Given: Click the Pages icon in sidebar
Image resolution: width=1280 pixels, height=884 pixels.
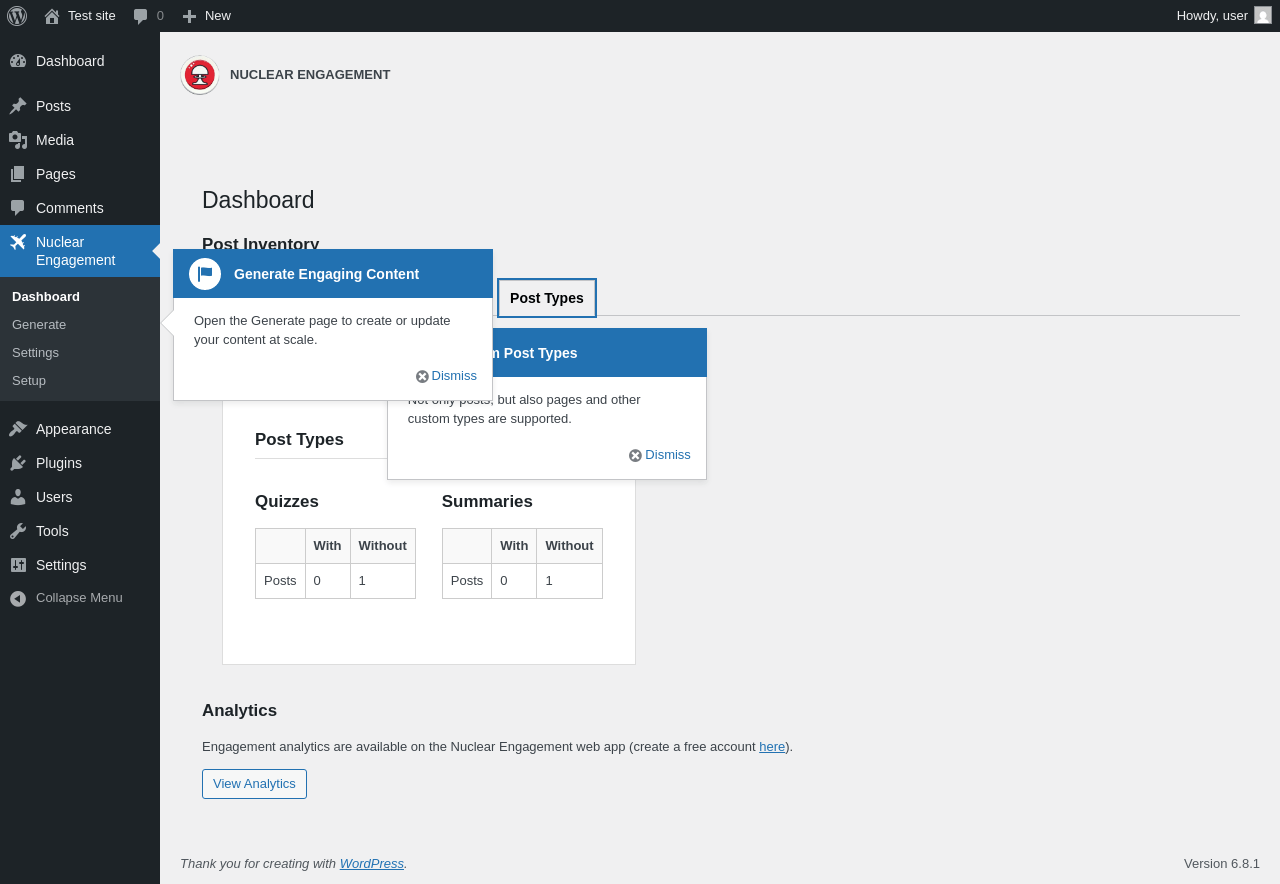Looking at the screenshot, I should 18,174.
